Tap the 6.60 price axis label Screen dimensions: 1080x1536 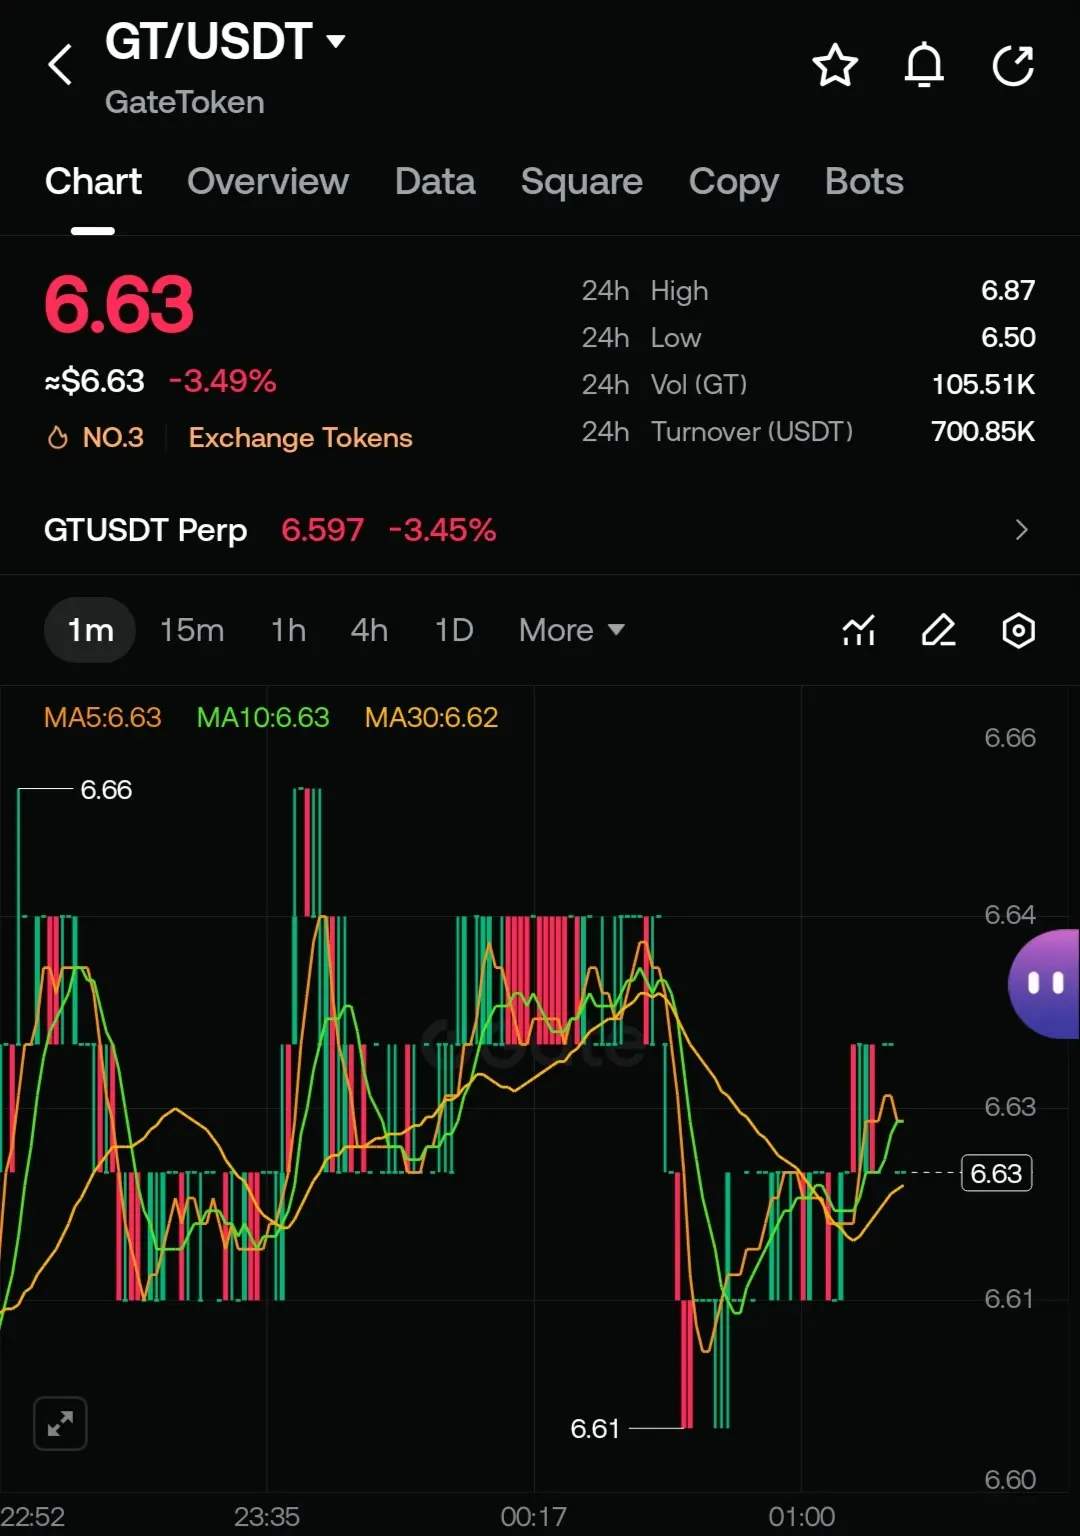[1010, 1480]
